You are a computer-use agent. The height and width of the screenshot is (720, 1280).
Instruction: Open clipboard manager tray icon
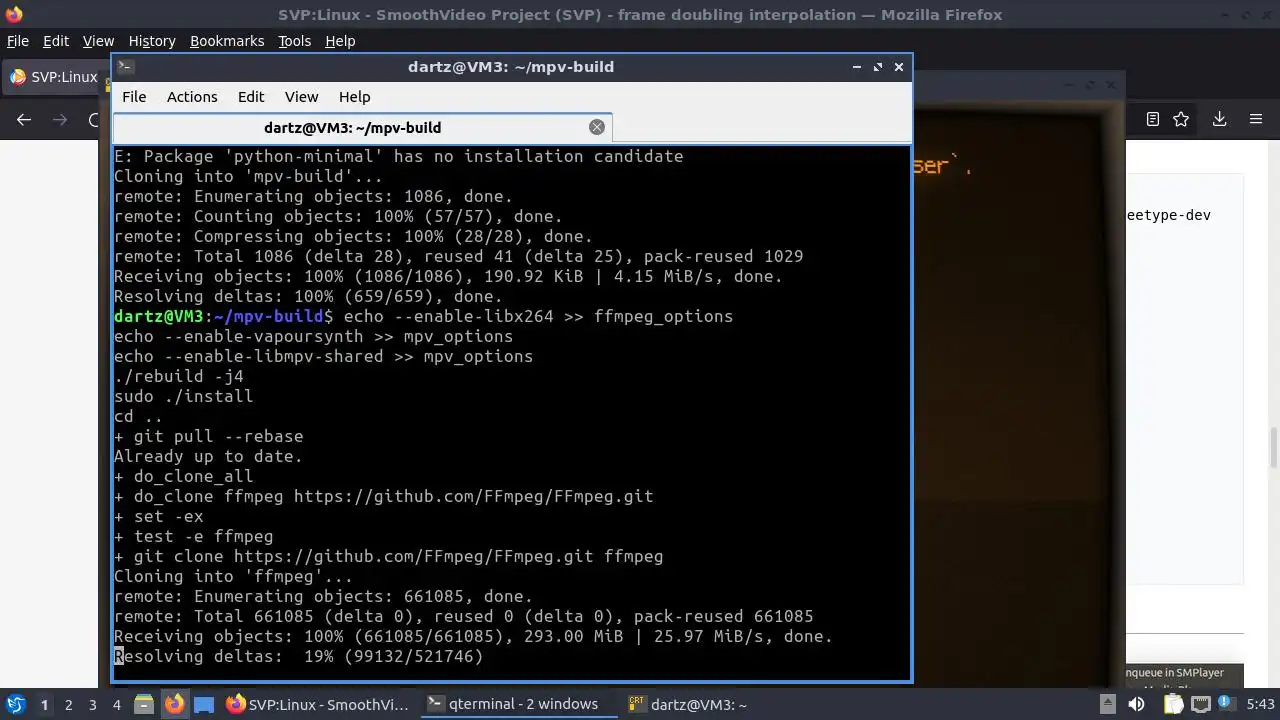point(1172,705)
